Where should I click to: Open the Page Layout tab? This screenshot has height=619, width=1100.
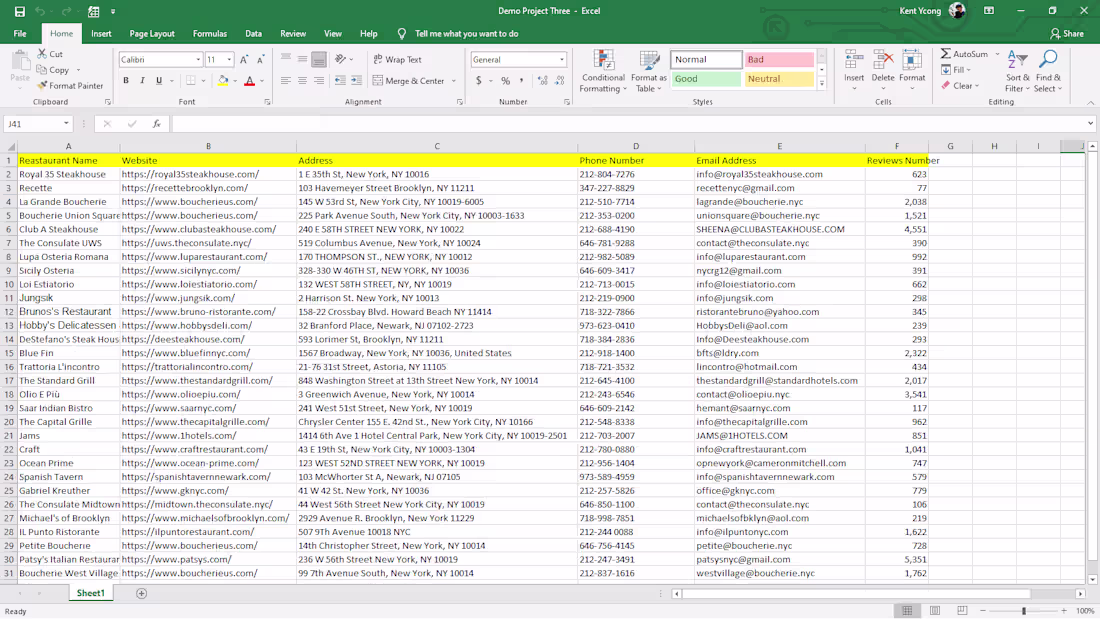pyautogui.click(x=152, y=34)
